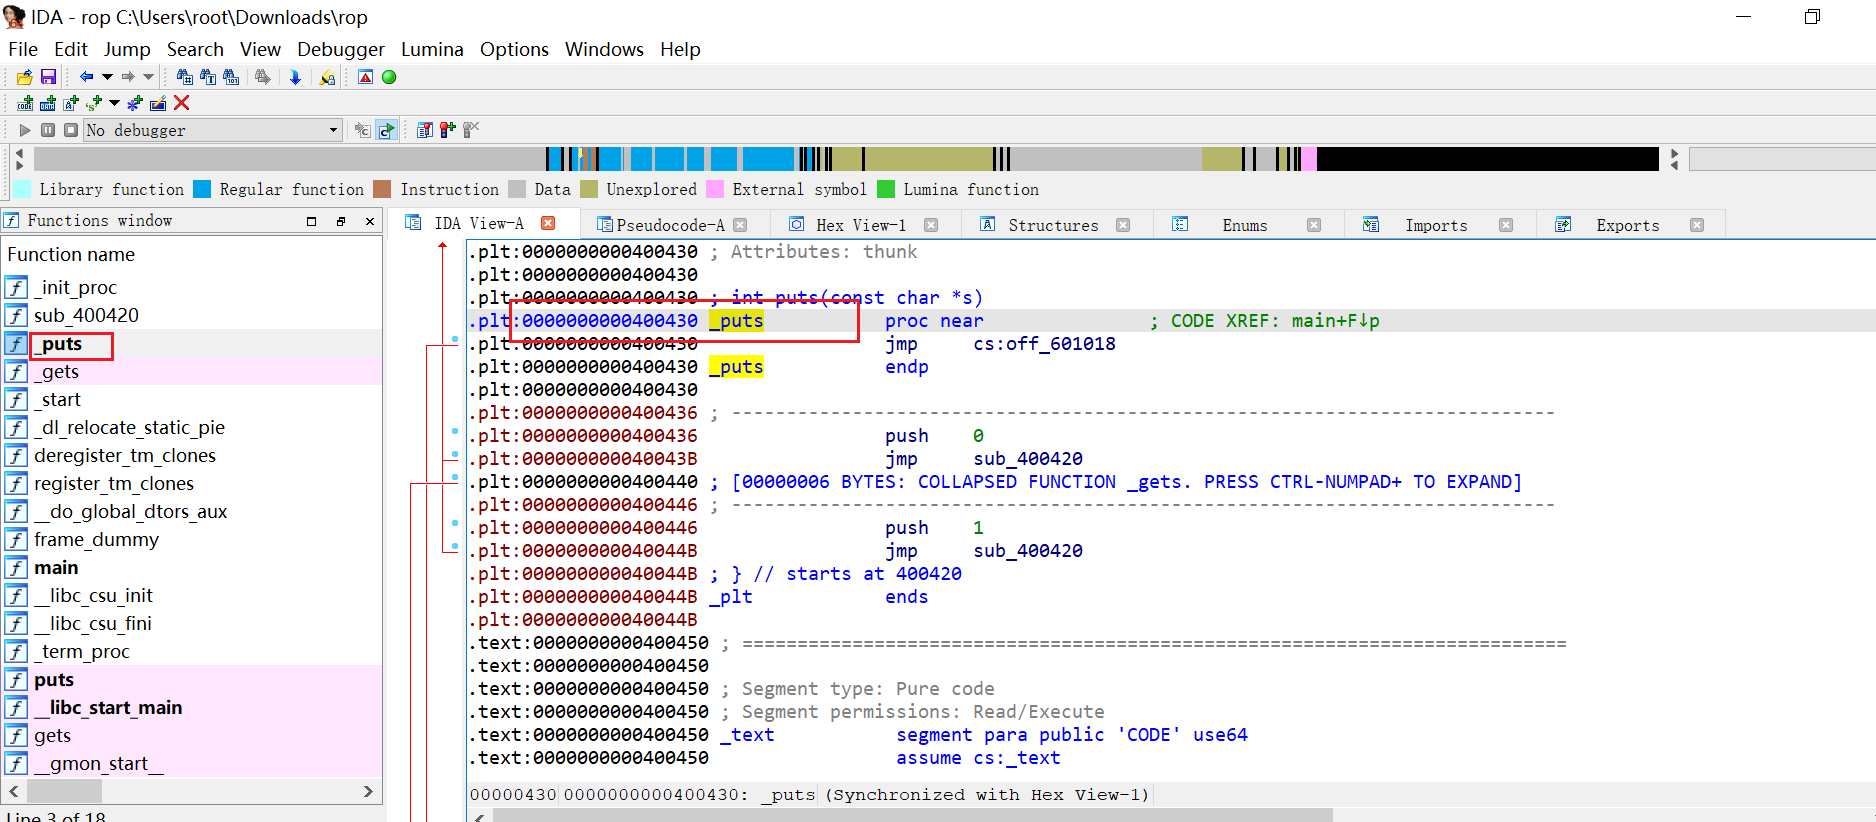Search for immediate value binoculars icon
This screenshot has width=1876, height=822.
pyautogui.click(x=185, y=77)
